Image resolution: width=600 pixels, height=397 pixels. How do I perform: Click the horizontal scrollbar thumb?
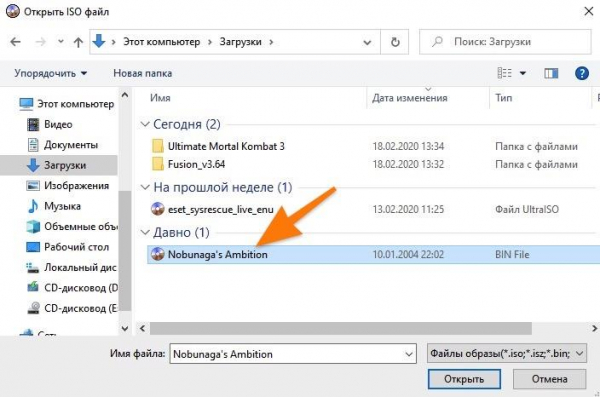coord(341,328)
